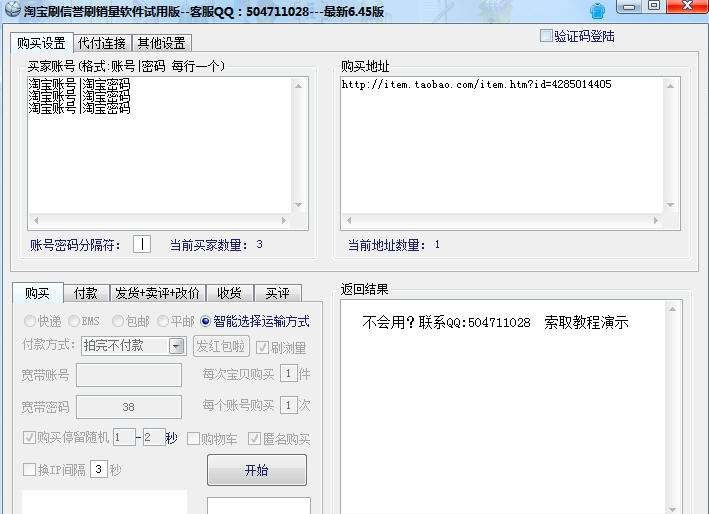Viewport: 709px width, 514px height.
Task: Click the taobao item URL text
Action: point(477,84)
